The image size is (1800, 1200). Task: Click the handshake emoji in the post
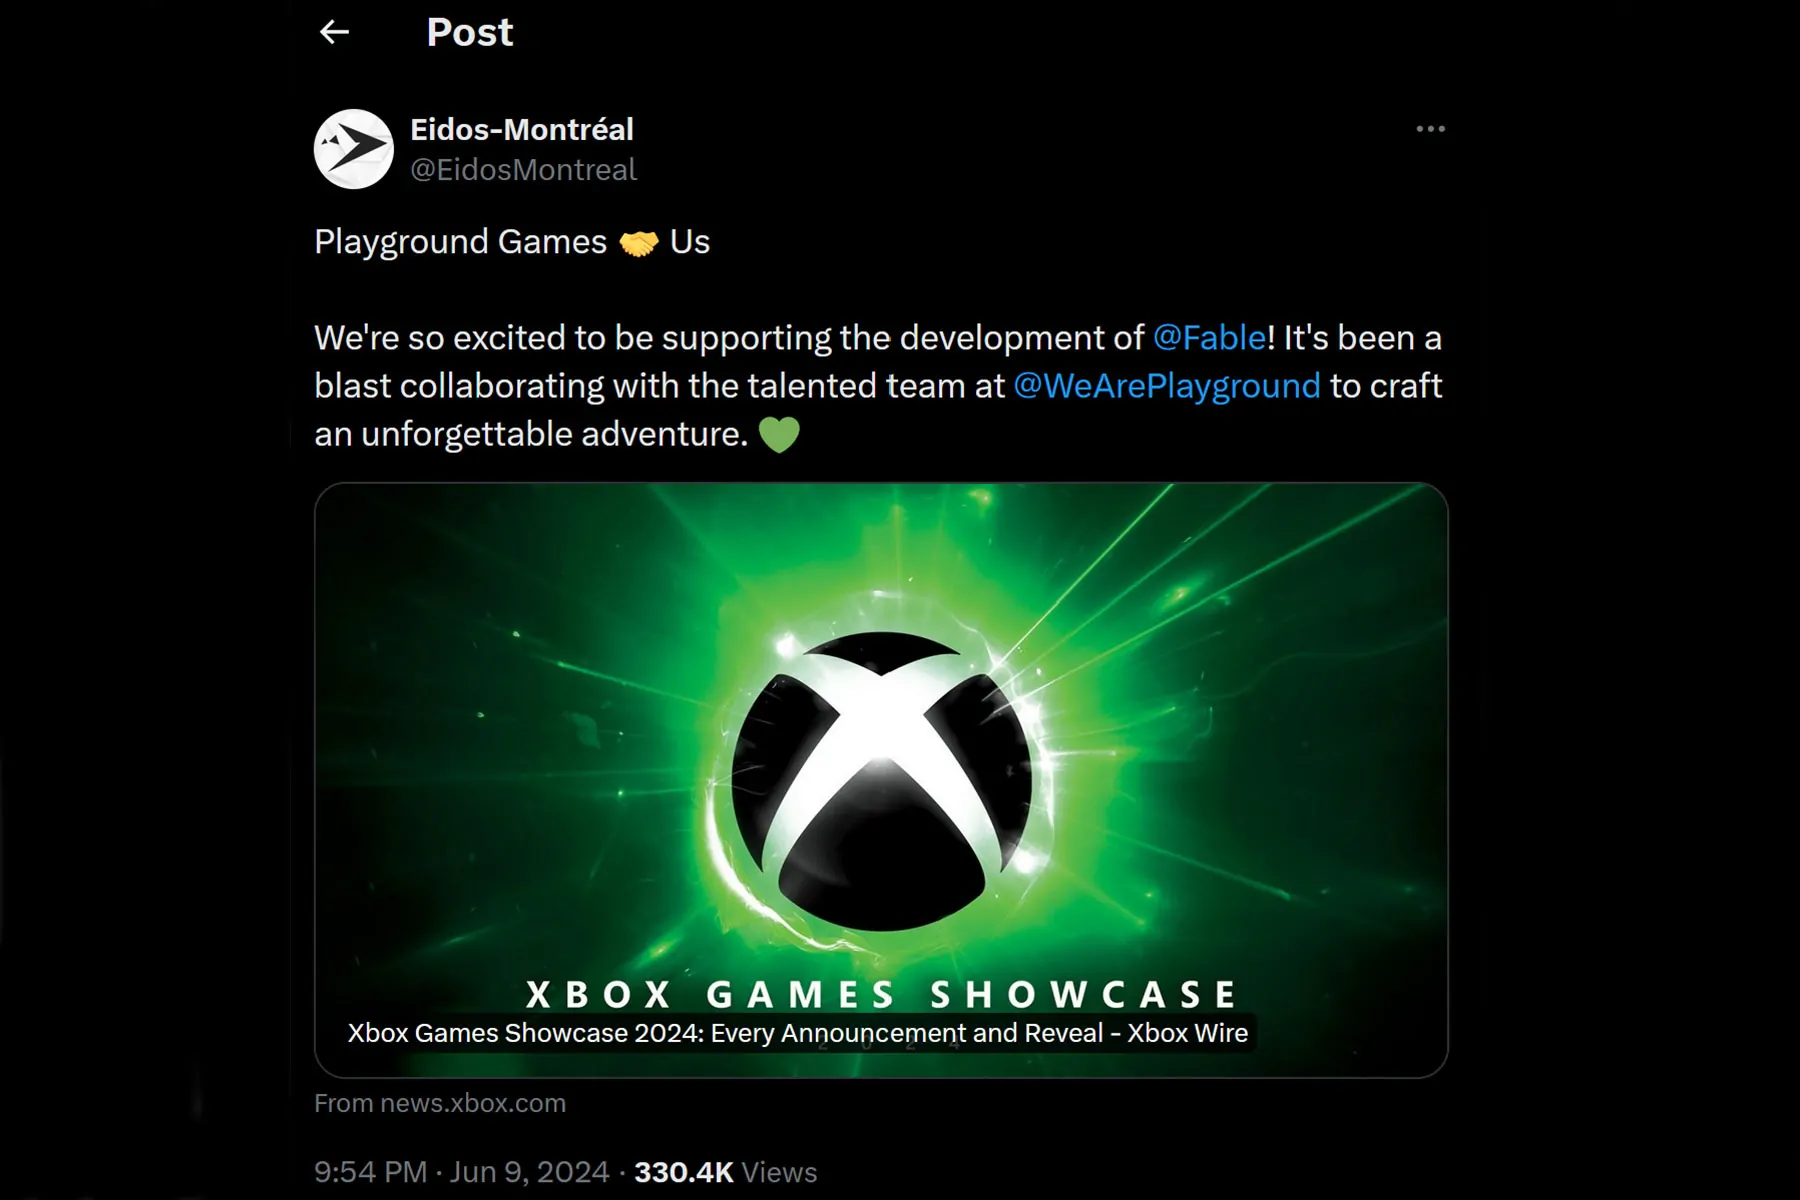(x=639, y=243)
